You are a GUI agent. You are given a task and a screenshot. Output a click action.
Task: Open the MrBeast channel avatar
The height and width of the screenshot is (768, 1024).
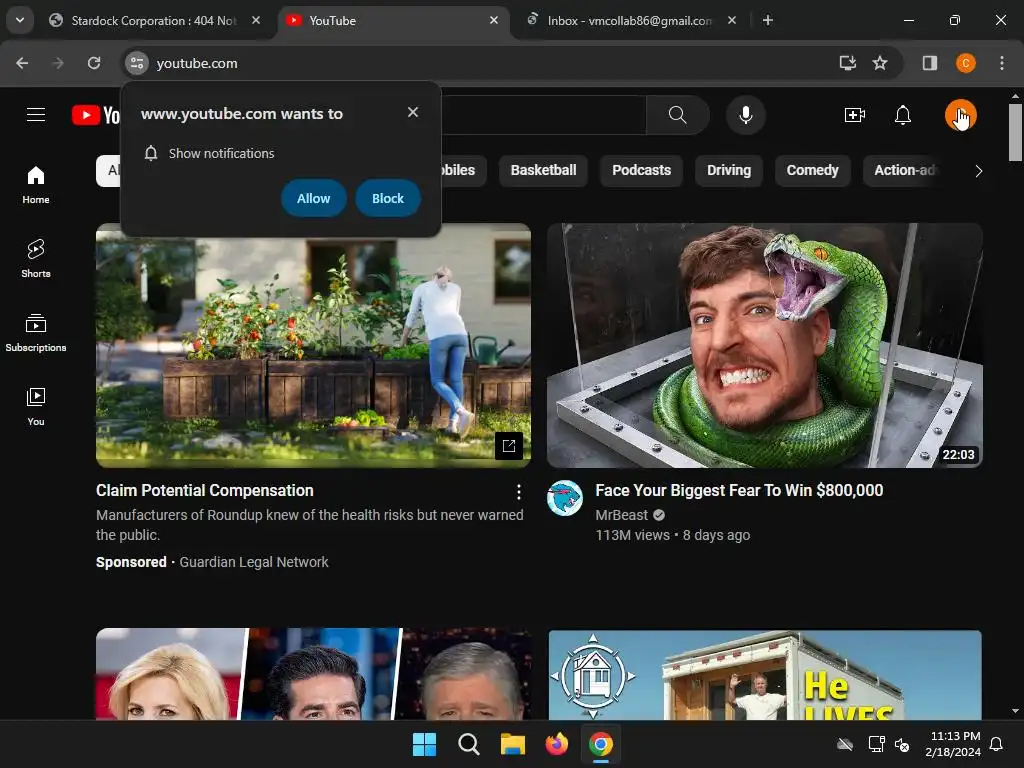565,498
